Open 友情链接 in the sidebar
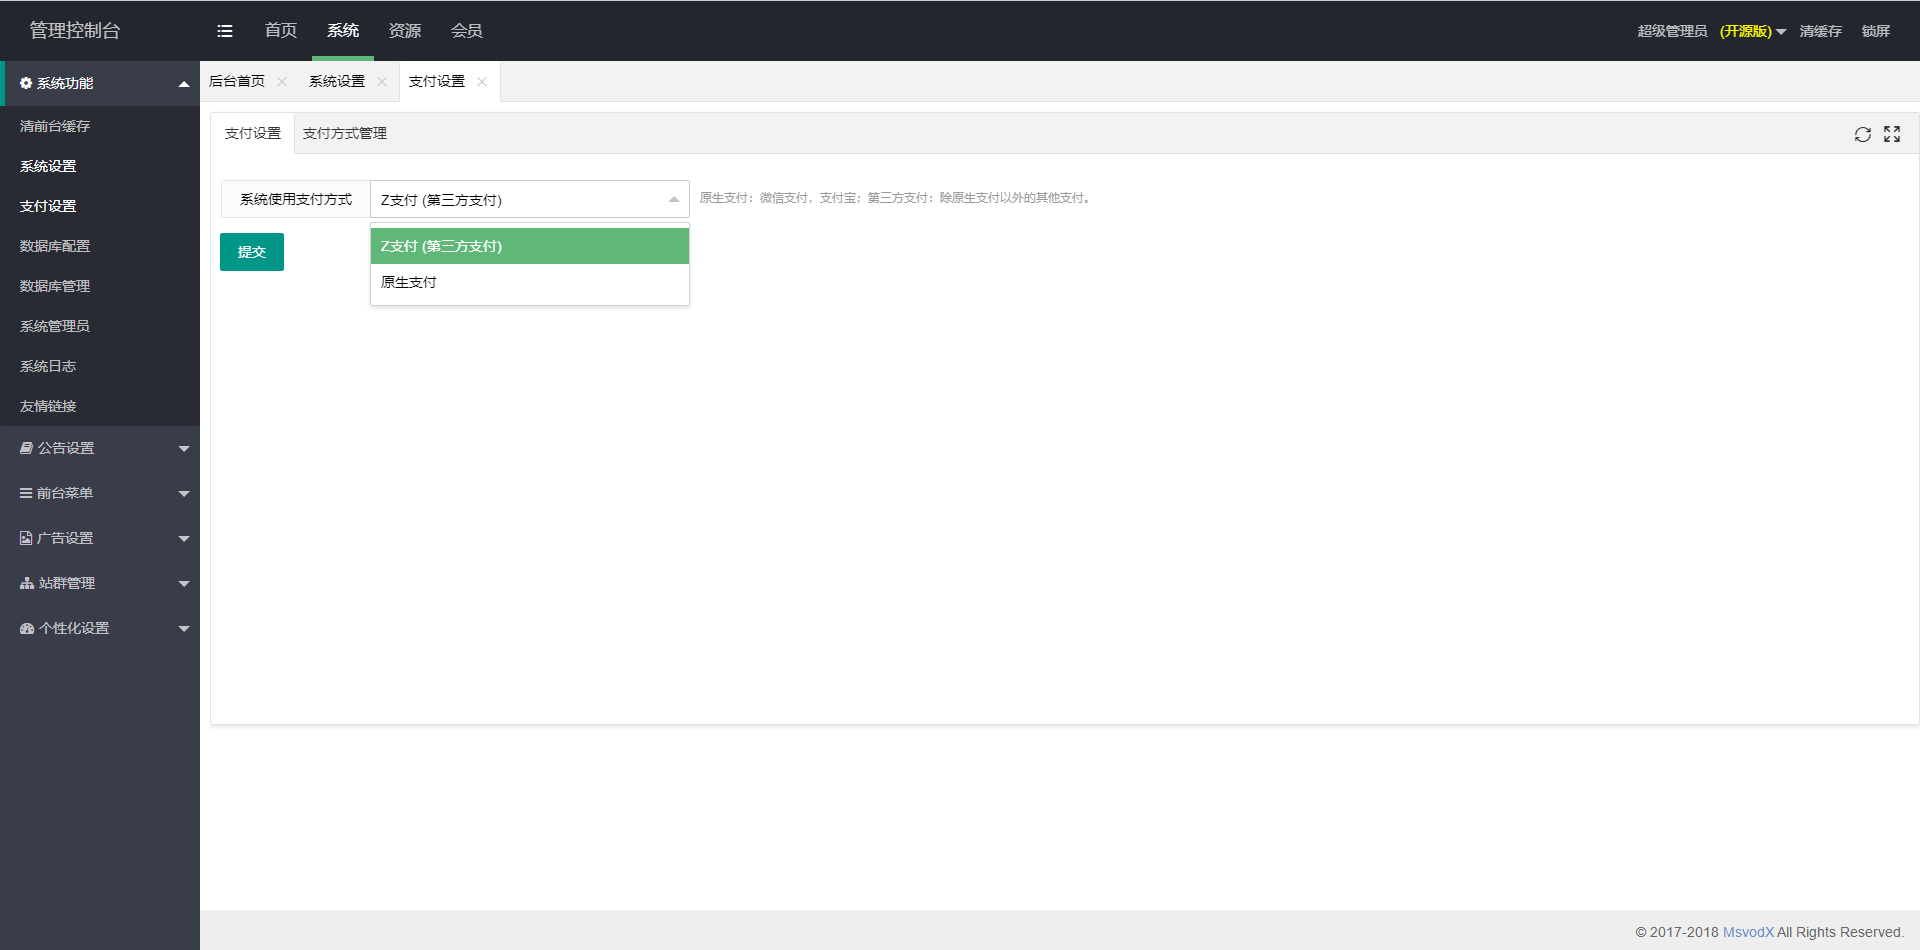The image size is (1920, 950). click(48, 406)
